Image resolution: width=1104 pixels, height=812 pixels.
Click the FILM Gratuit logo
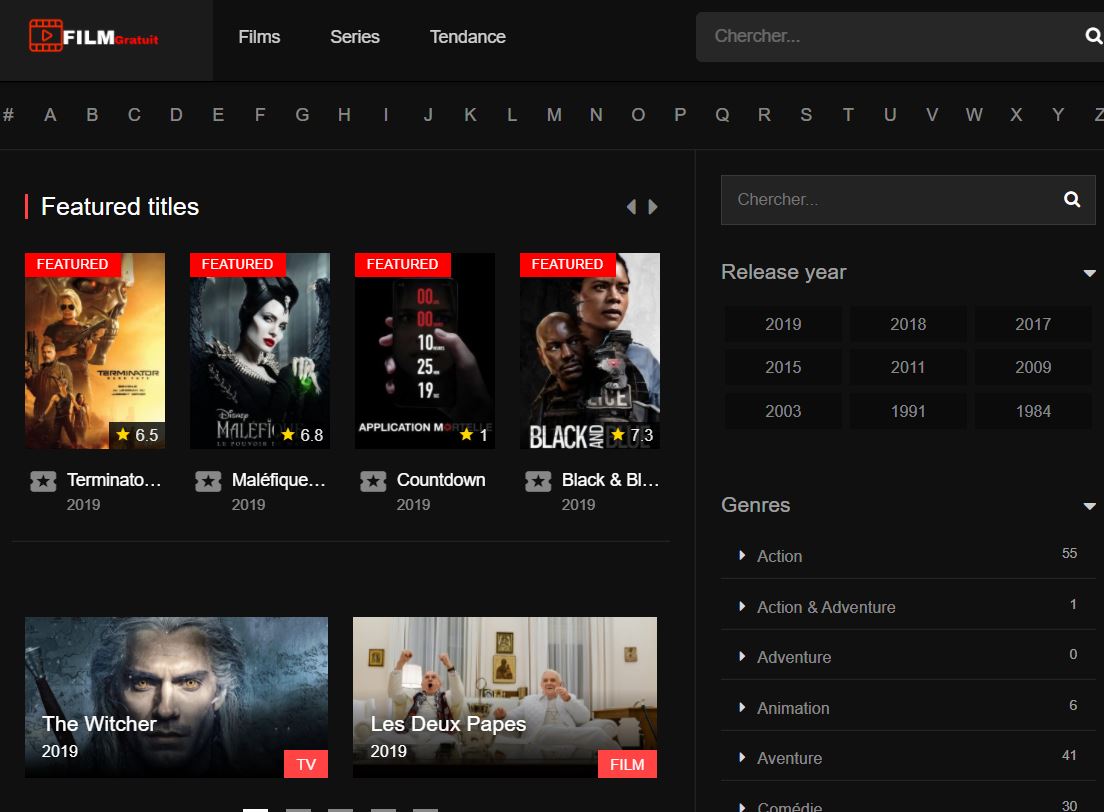click(x=94, y=37)
